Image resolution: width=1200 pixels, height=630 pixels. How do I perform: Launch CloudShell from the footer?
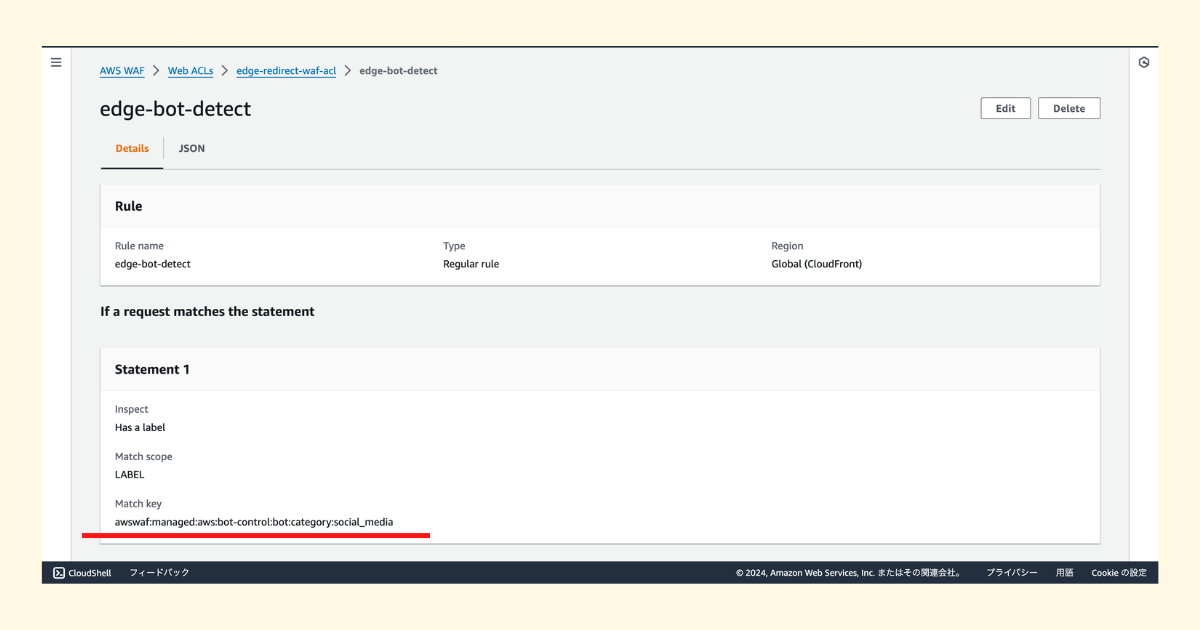(82, 573)
